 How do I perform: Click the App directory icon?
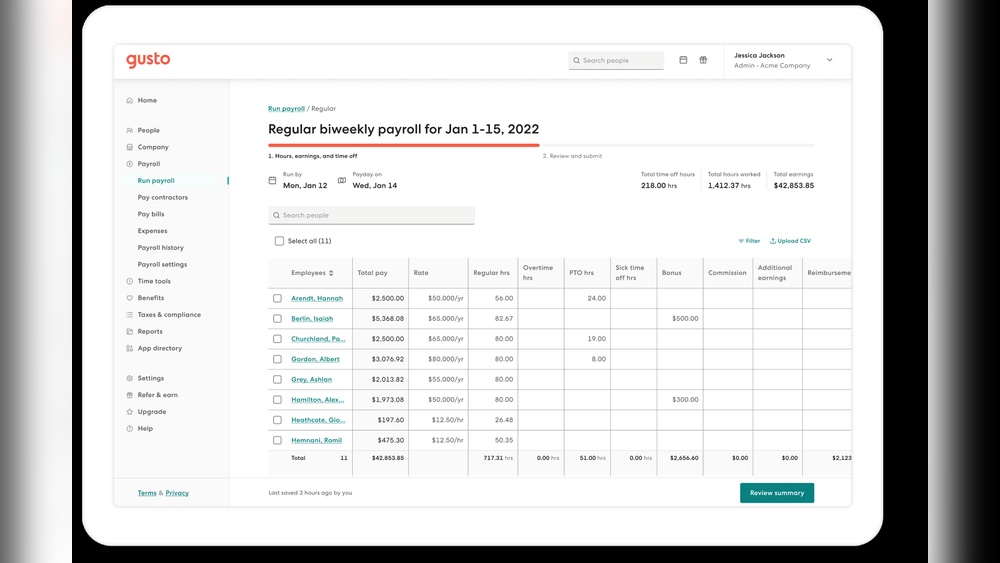pos(129,348)
